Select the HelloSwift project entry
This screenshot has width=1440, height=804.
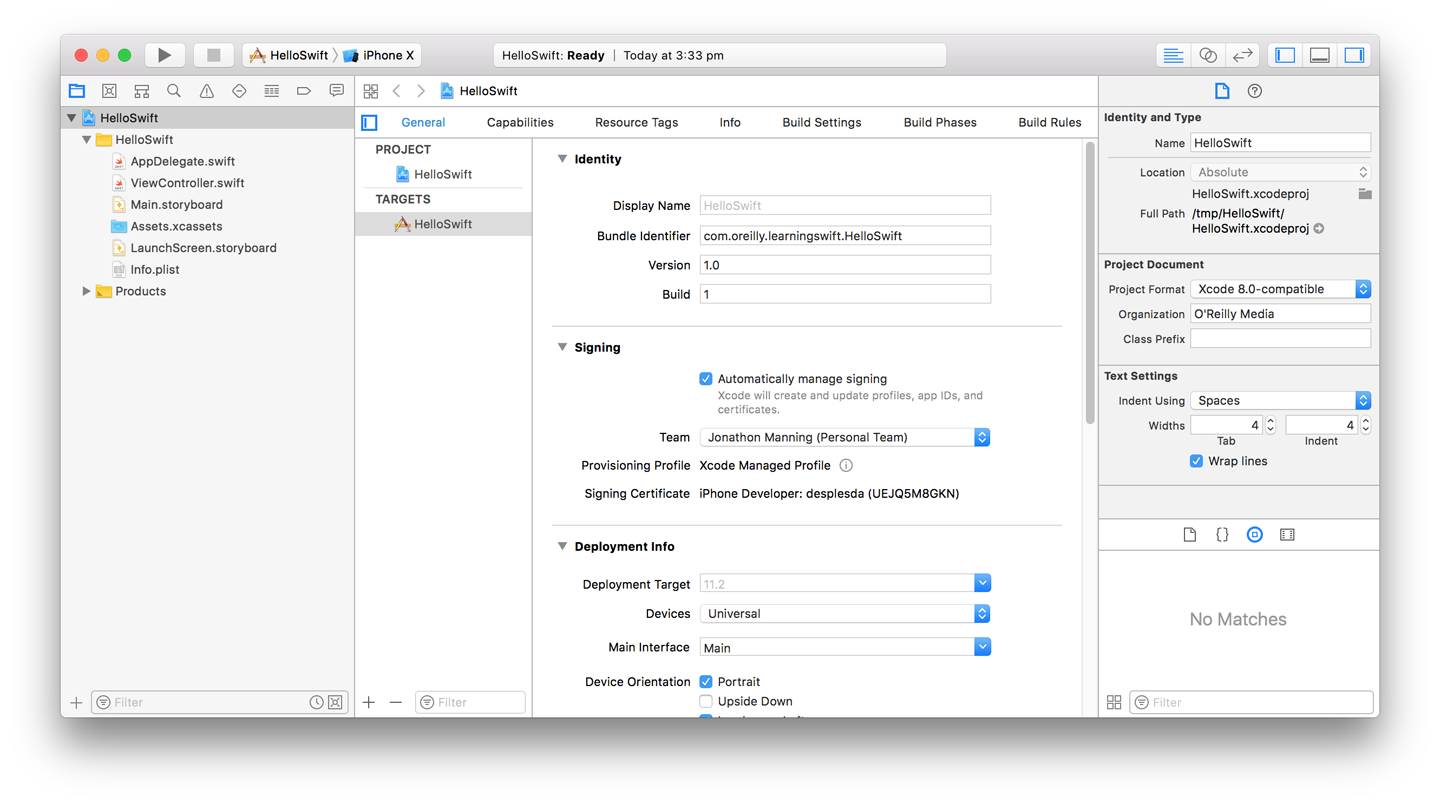443,174
